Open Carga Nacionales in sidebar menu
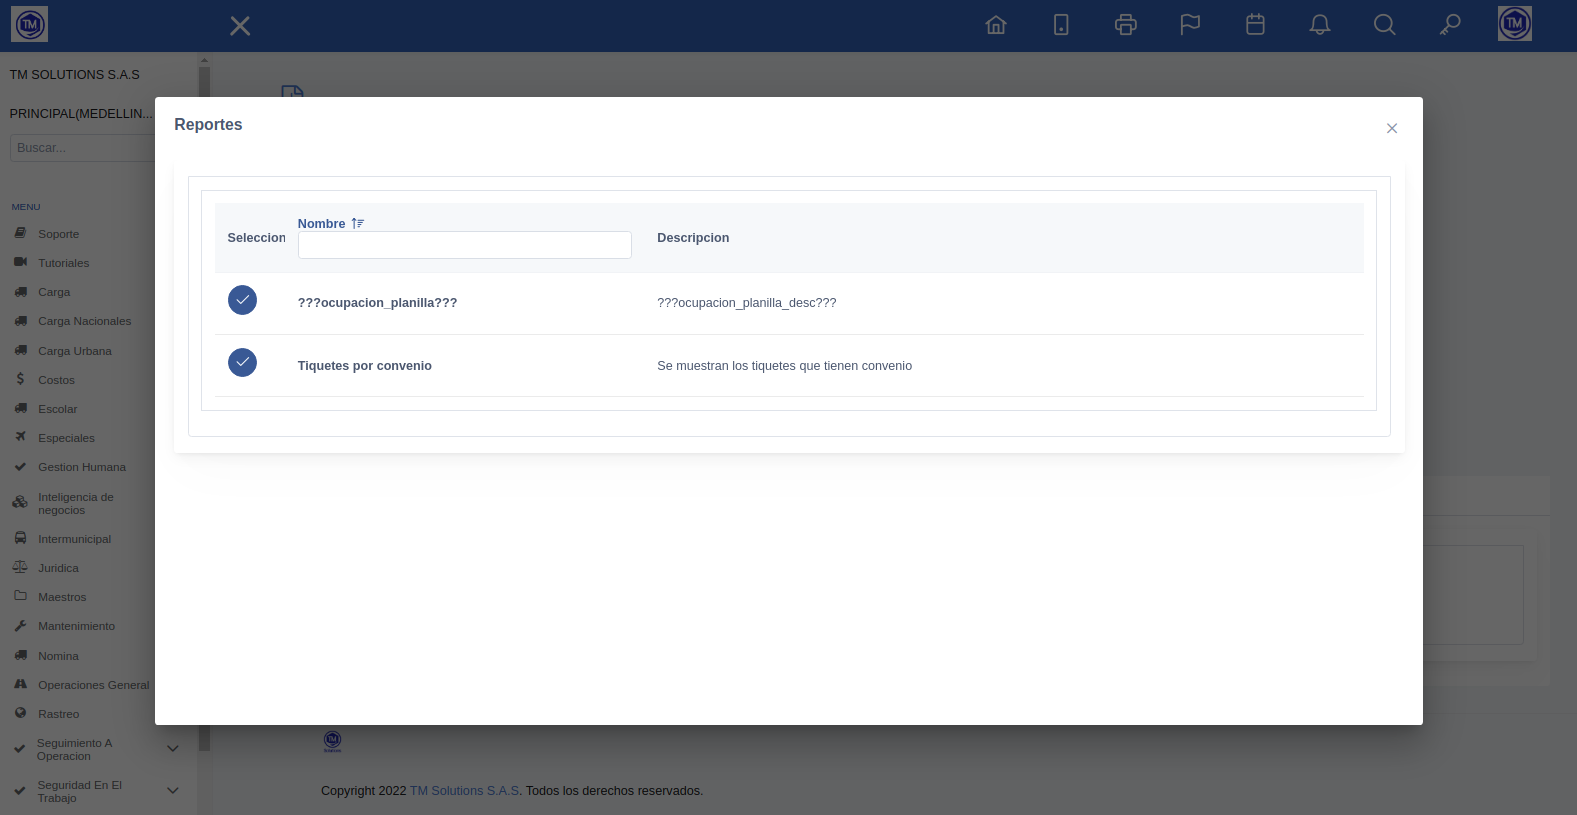1577x815 pixels. click(84, 321)
